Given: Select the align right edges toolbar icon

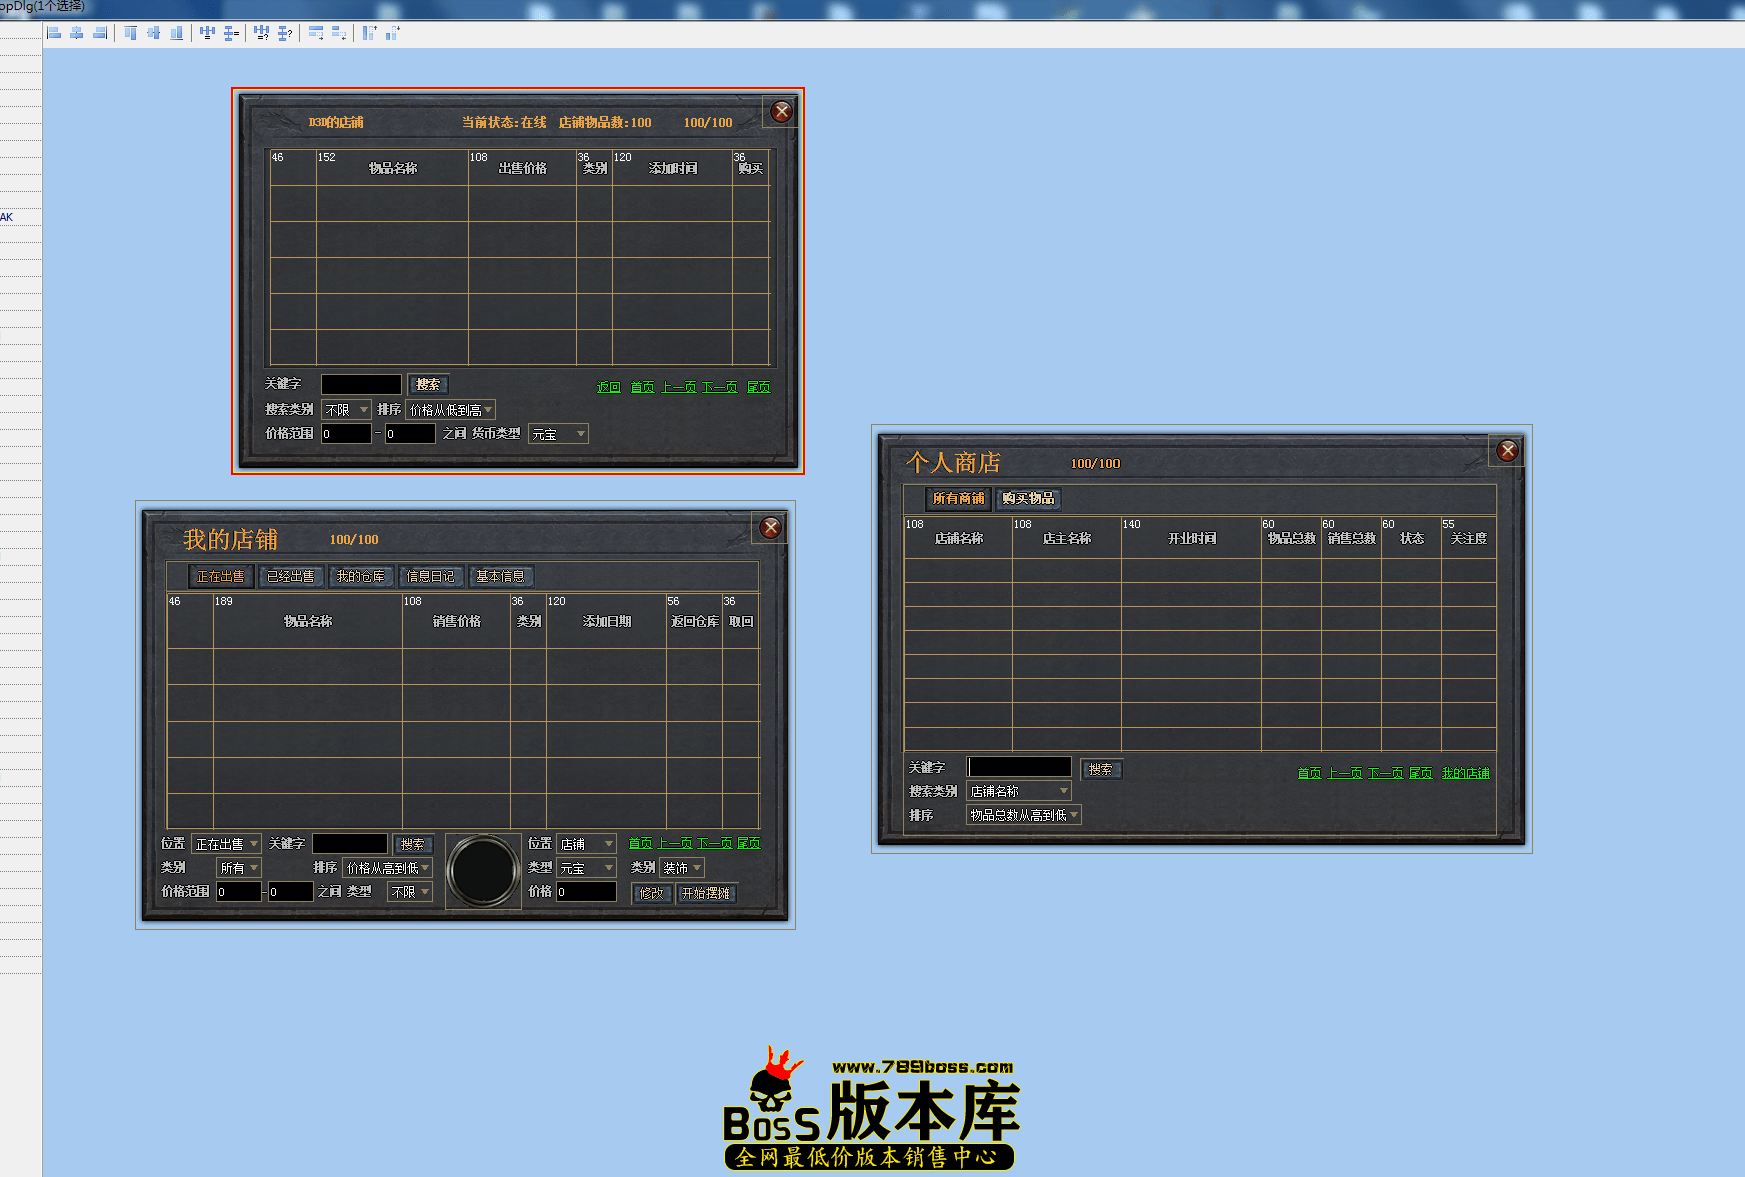Looking at the screenshot, I should [x=98, y=32].
